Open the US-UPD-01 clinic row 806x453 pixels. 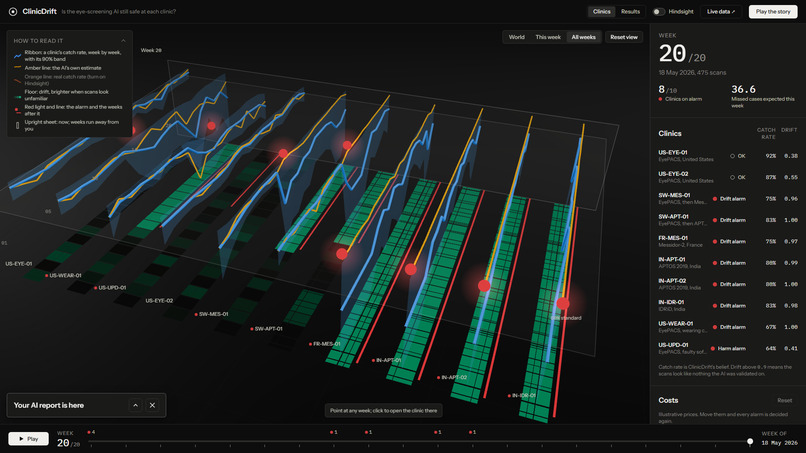click(x=727, y=349)
